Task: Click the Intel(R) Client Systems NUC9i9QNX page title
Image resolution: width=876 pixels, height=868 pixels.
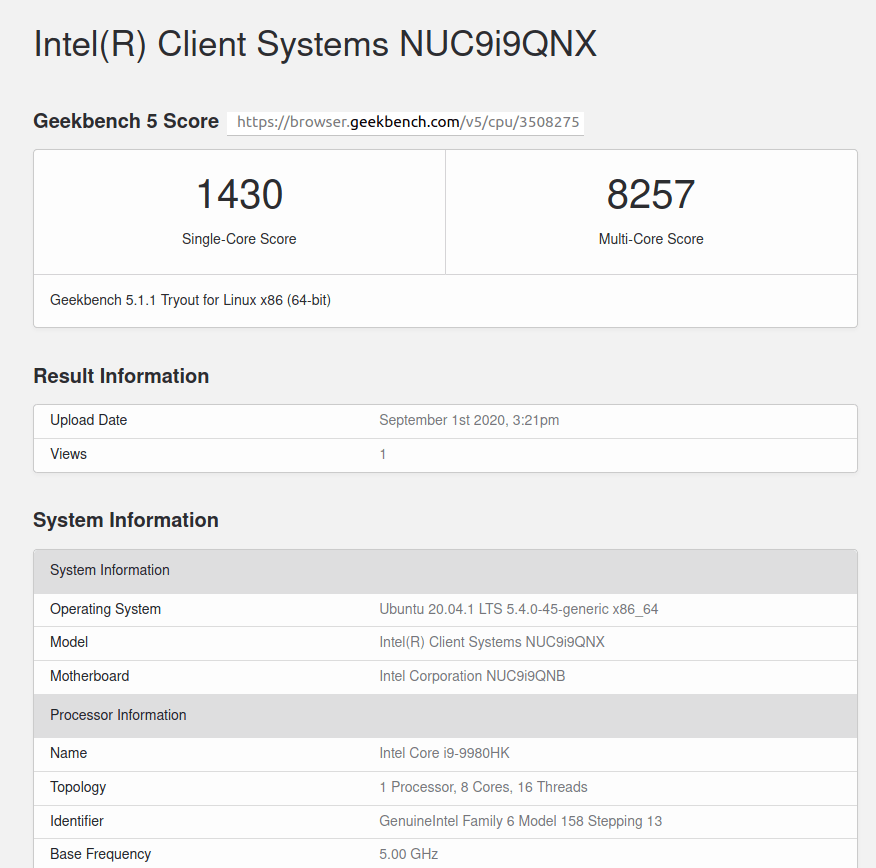Action: (x=315, y=44)
